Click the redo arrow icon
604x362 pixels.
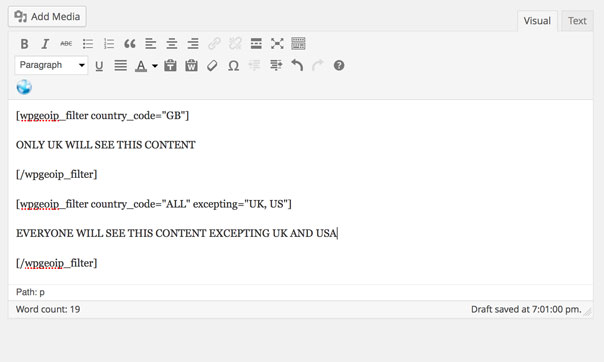pos(318,66)
